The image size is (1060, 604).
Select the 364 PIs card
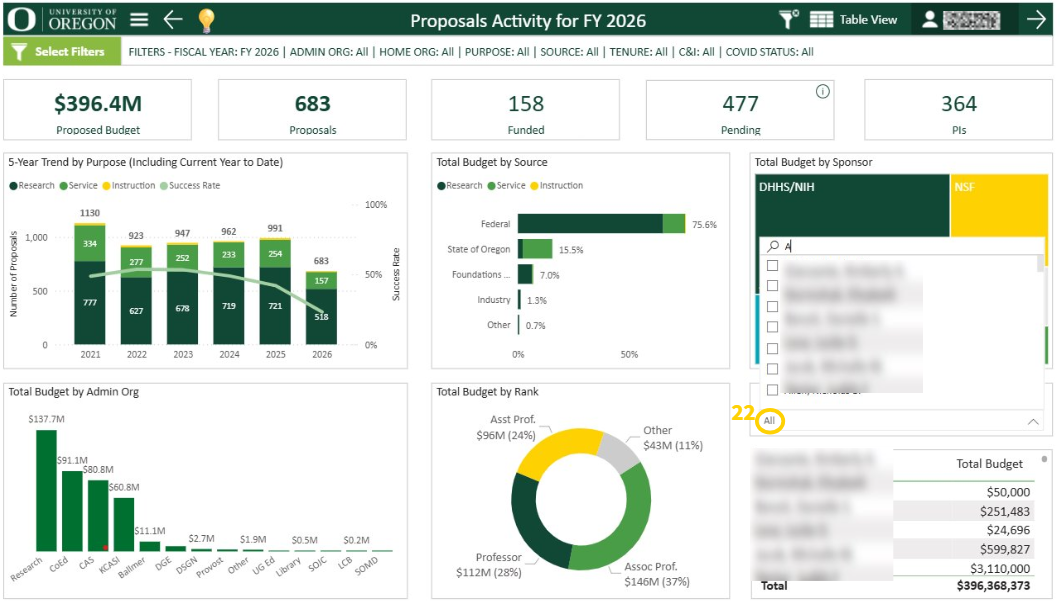point(959,110)
